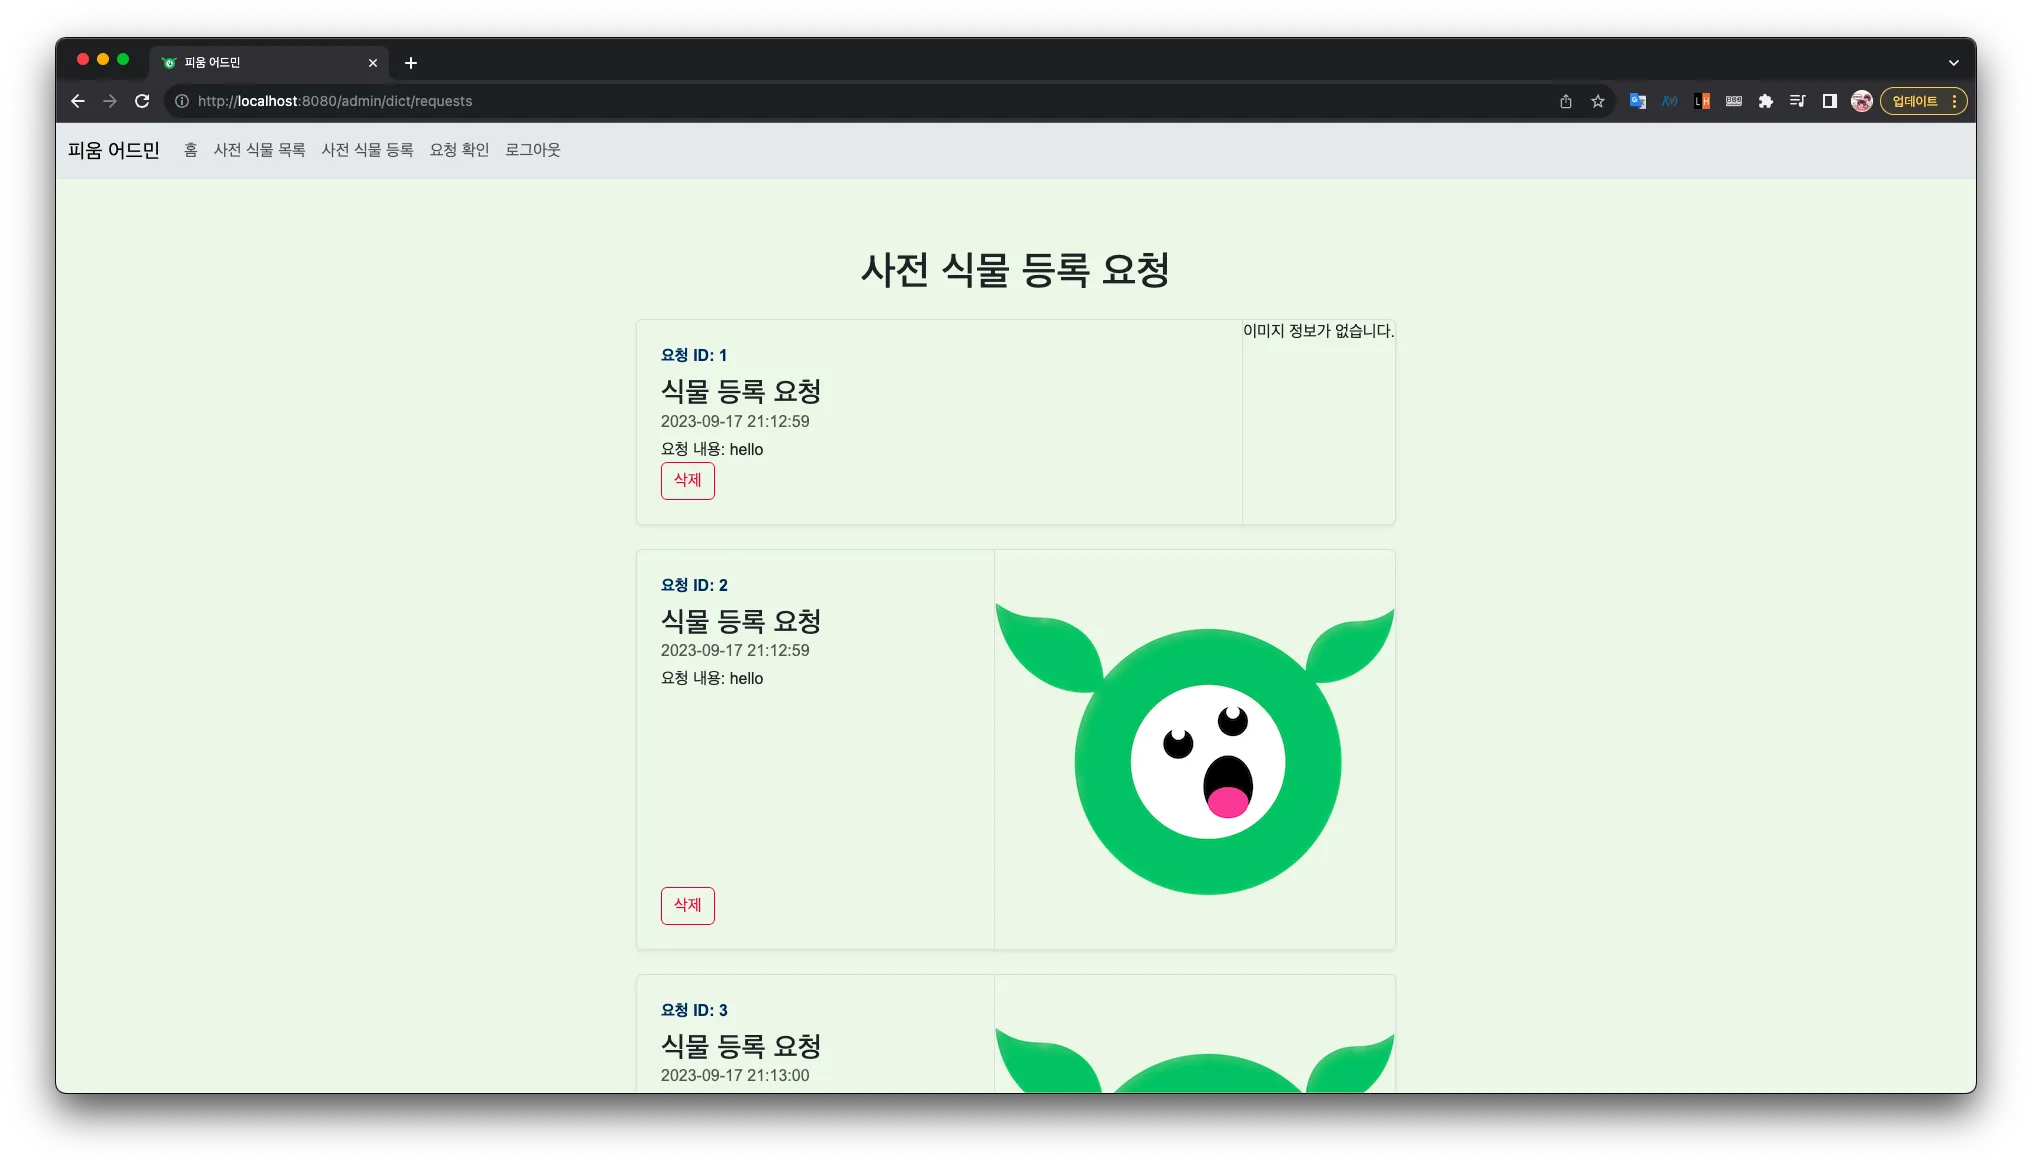Open the Lighthouse extension icon
The height and width of the screenshot is (1167, 2032).
pos(1702,101)
